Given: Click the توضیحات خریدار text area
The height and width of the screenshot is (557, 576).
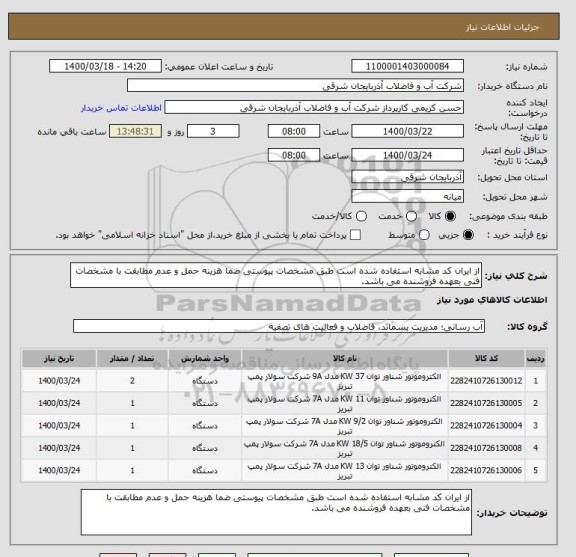Looking at the screenshot, I should click(276, 512).
